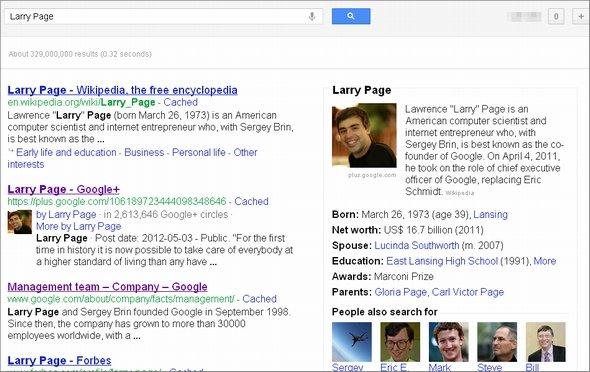
Task: Open the large Larry Page photo in knowledge panel
Action: (364, 135)
